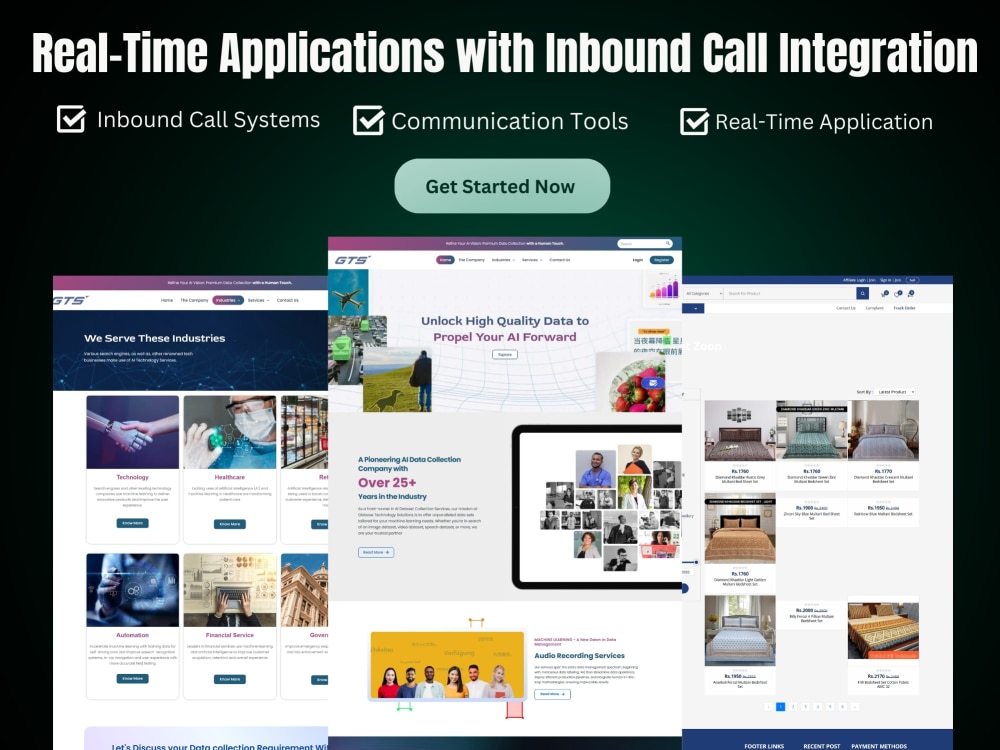The height and width of the screenshot is (750, 1000).
Task: Click the light golden bedsheet product image
Action: coord(740,530)
